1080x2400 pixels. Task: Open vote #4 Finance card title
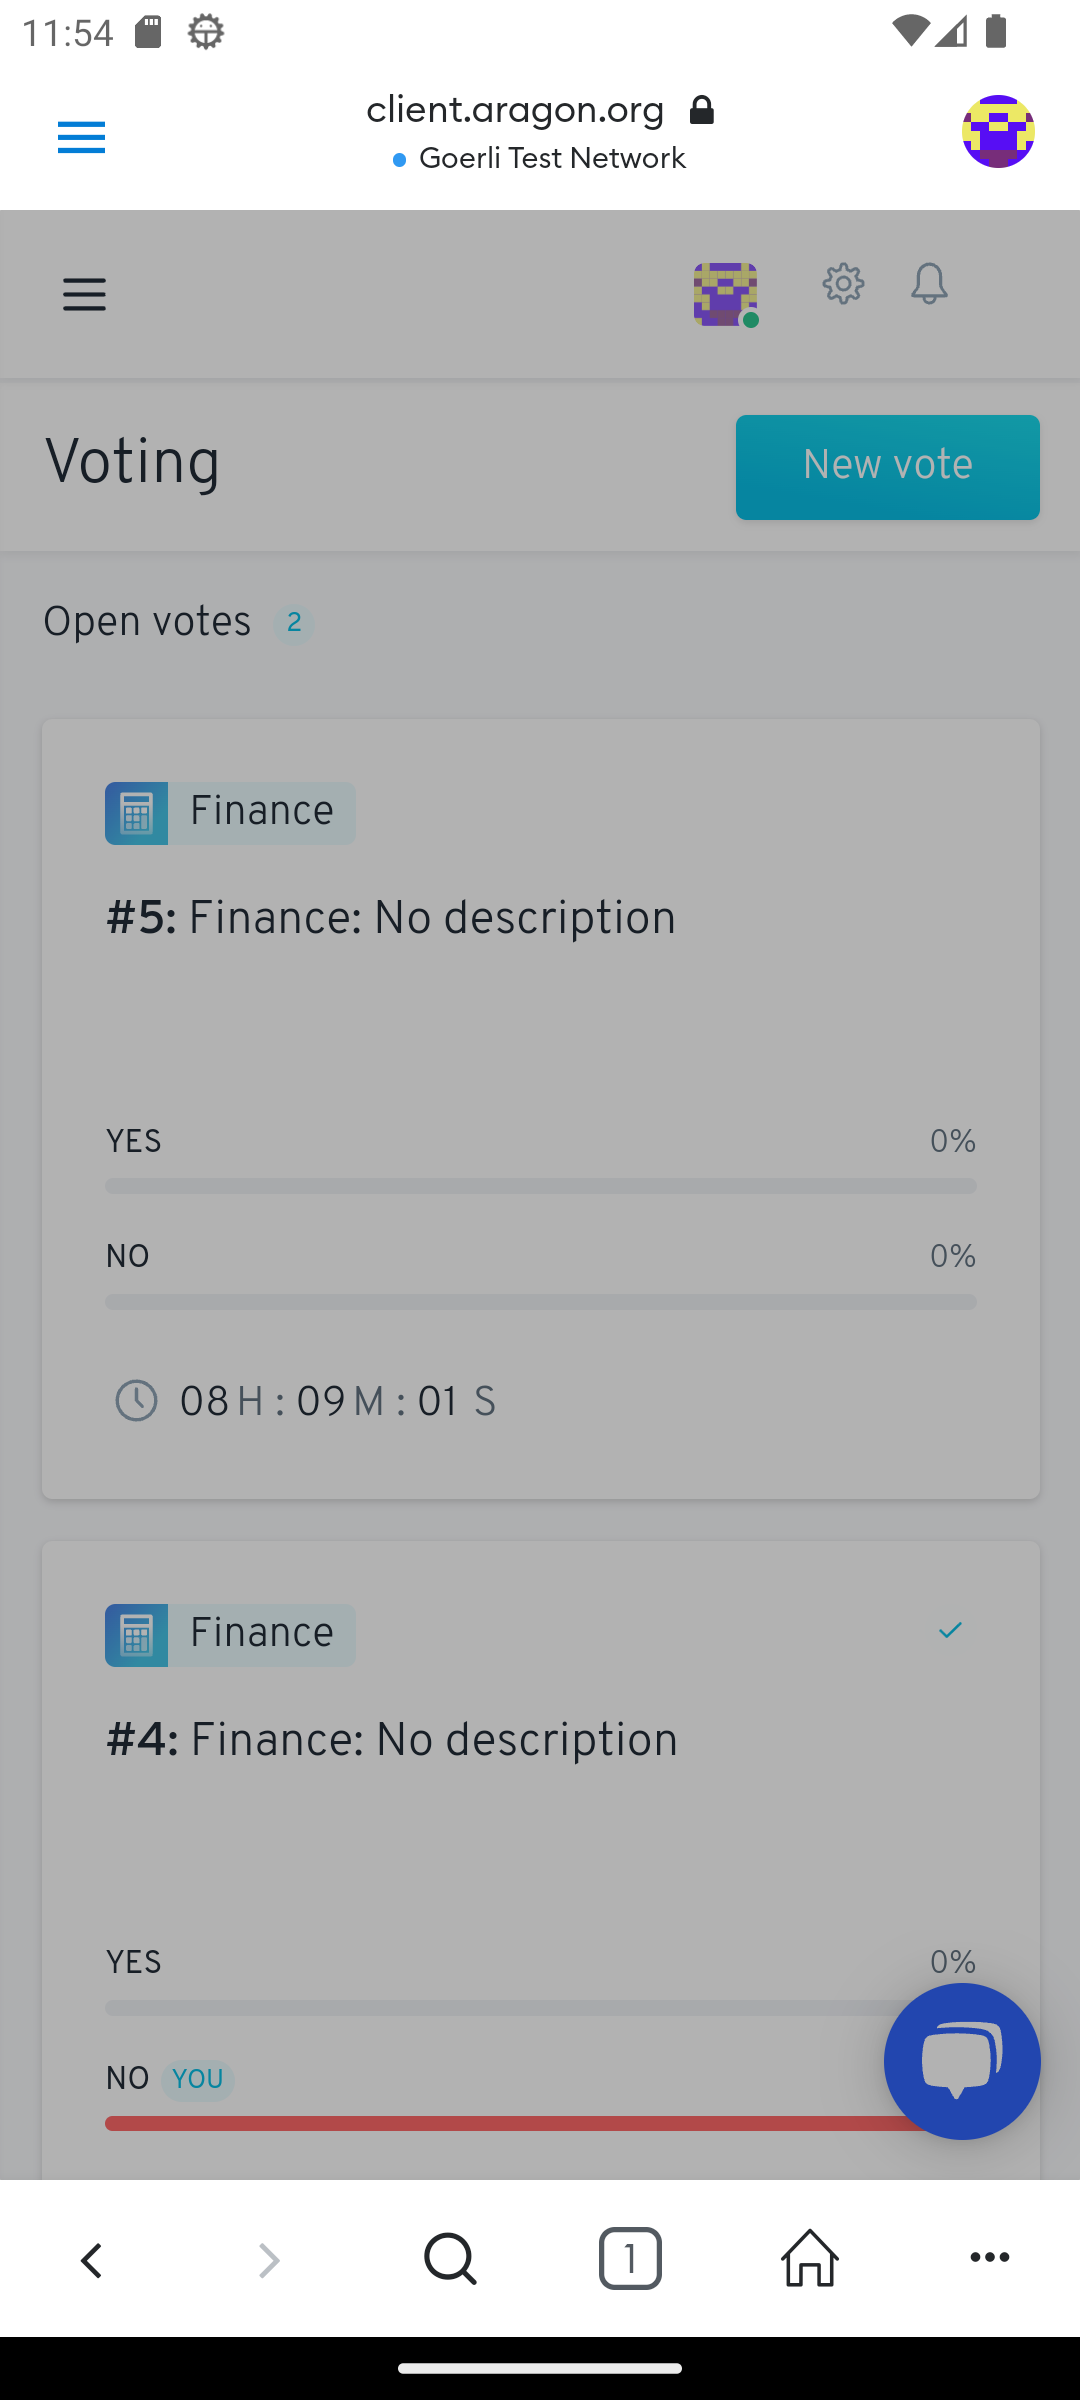[x=392, y=1740]
